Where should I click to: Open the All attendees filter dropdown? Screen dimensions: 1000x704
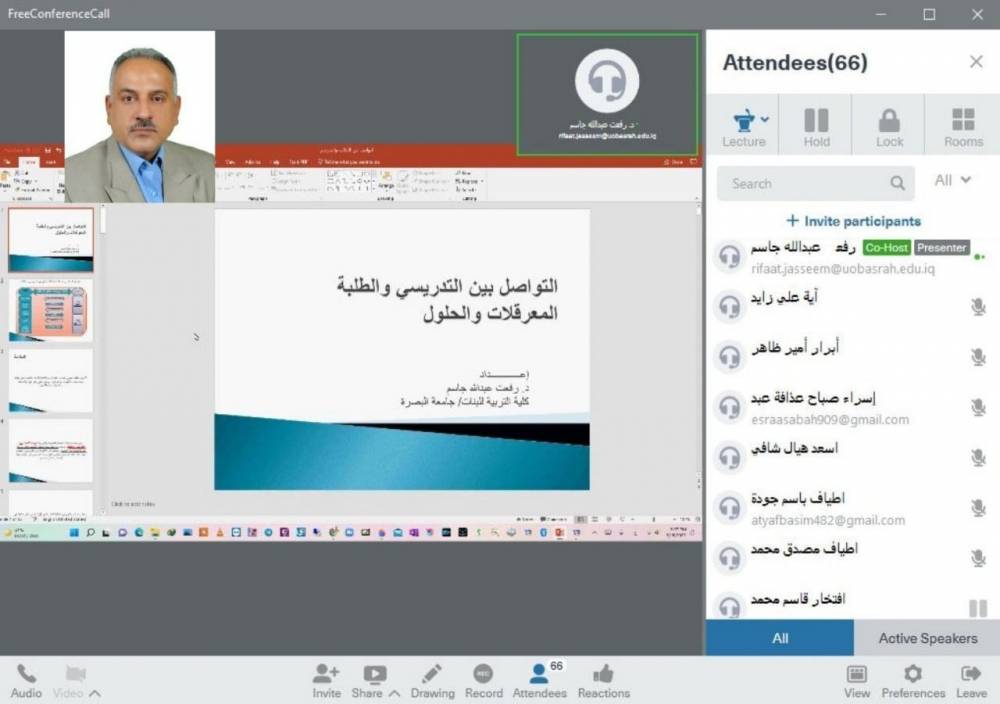[x=952, y=180]
